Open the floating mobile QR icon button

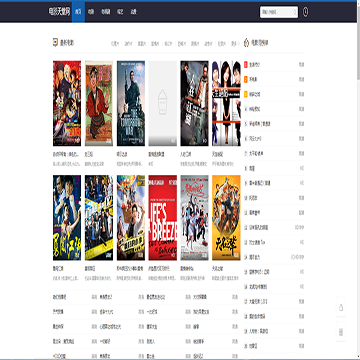click(x=341, y=332)
